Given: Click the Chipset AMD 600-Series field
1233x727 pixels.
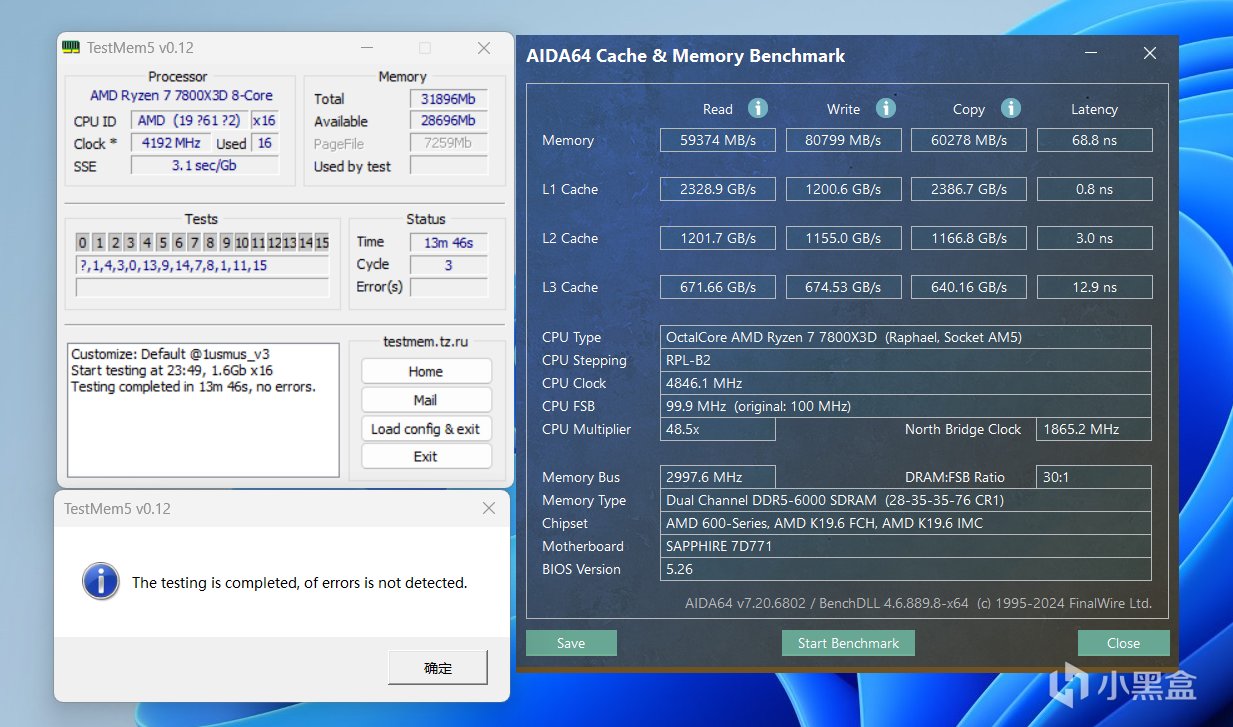Looking at the screenshot, I should click(x=906, y=523).
